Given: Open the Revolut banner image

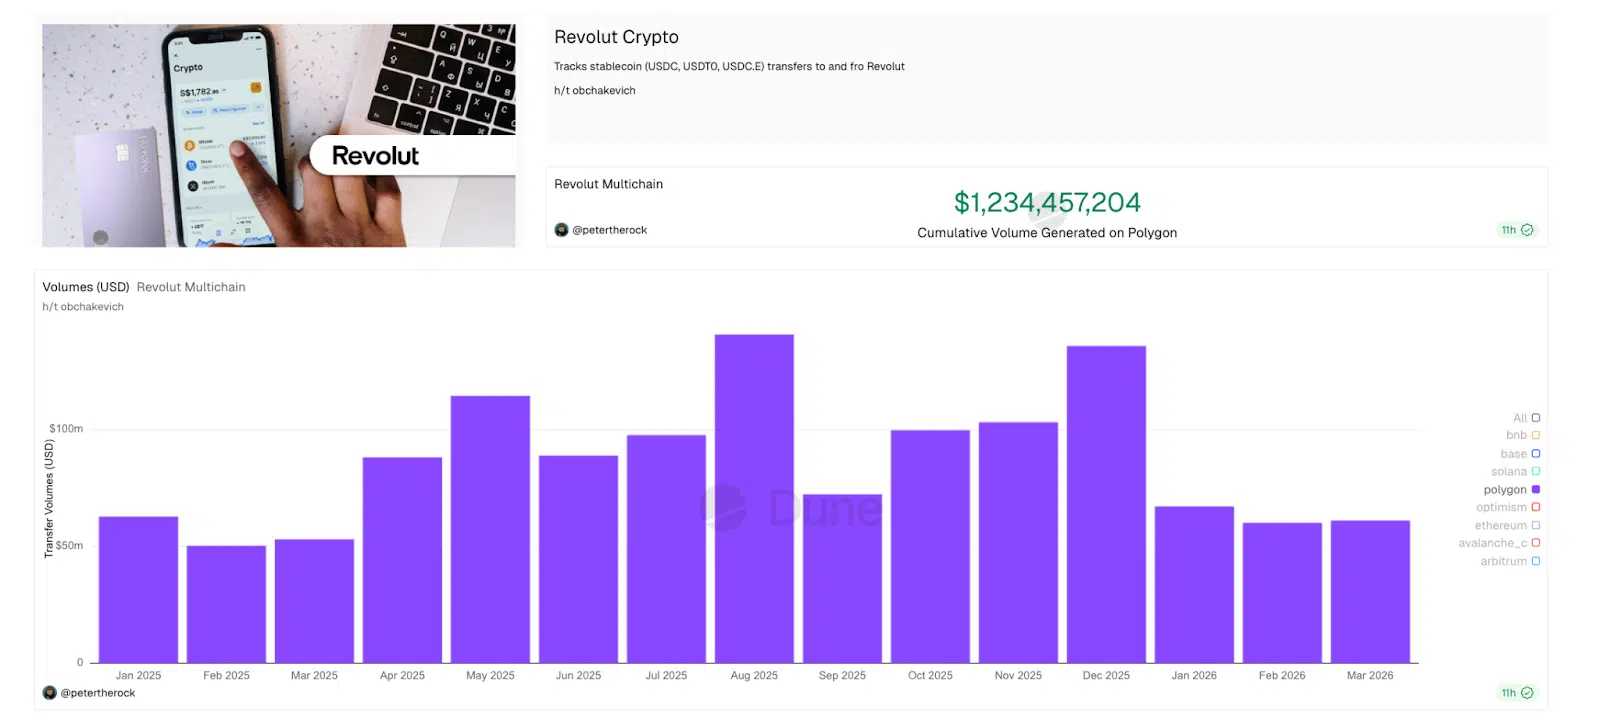Looking at the screenshot, I should coord(279,135).
